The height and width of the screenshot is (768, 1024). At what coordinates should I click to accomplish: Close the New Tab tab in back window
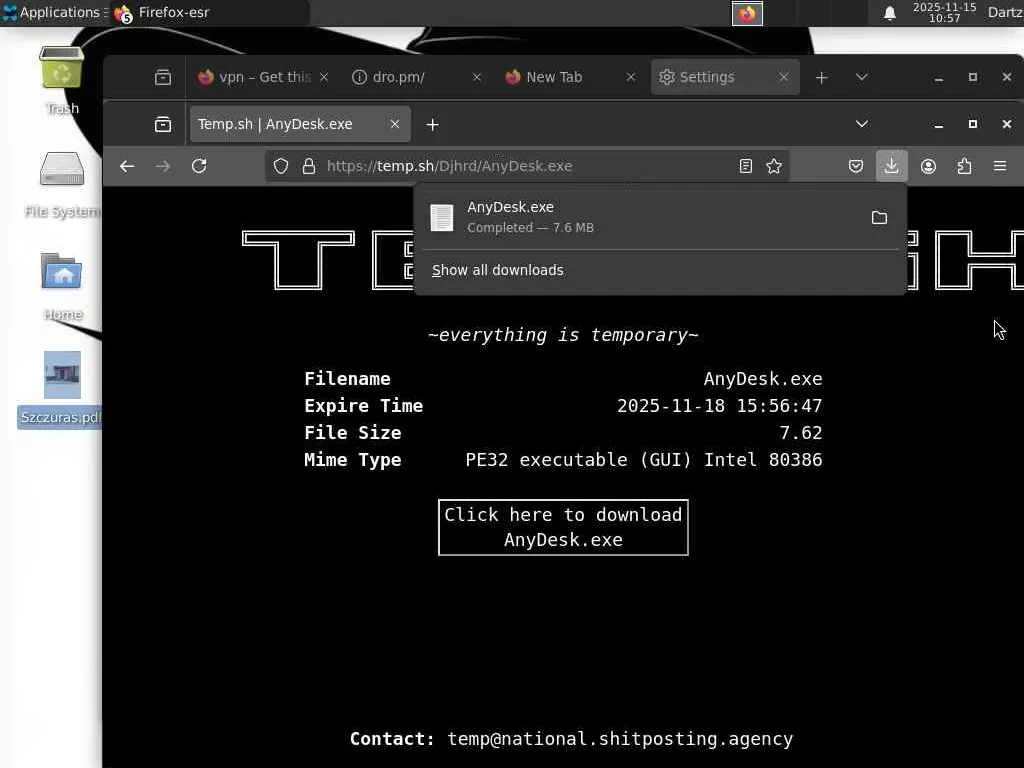point(630,77)
